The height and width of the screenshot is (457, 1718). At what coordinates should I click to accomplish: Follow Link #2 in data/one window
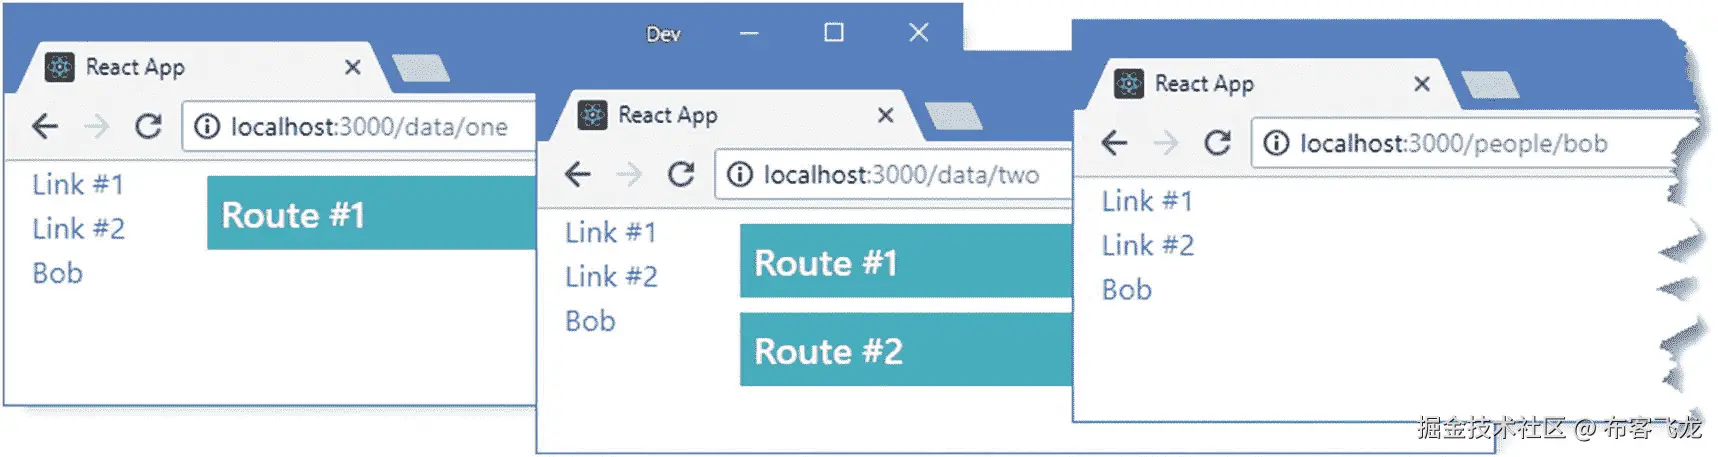(x=78, y=228)
